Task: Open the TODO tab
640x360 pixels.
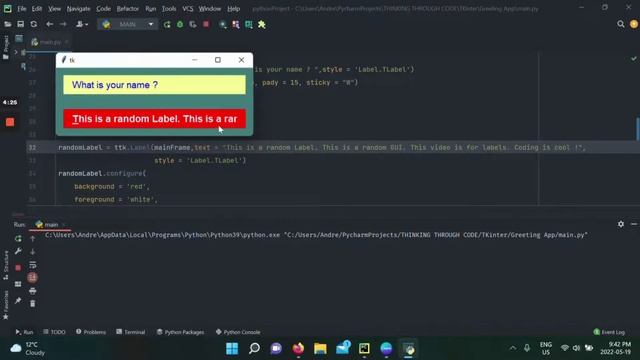Action: click(54, 332)
